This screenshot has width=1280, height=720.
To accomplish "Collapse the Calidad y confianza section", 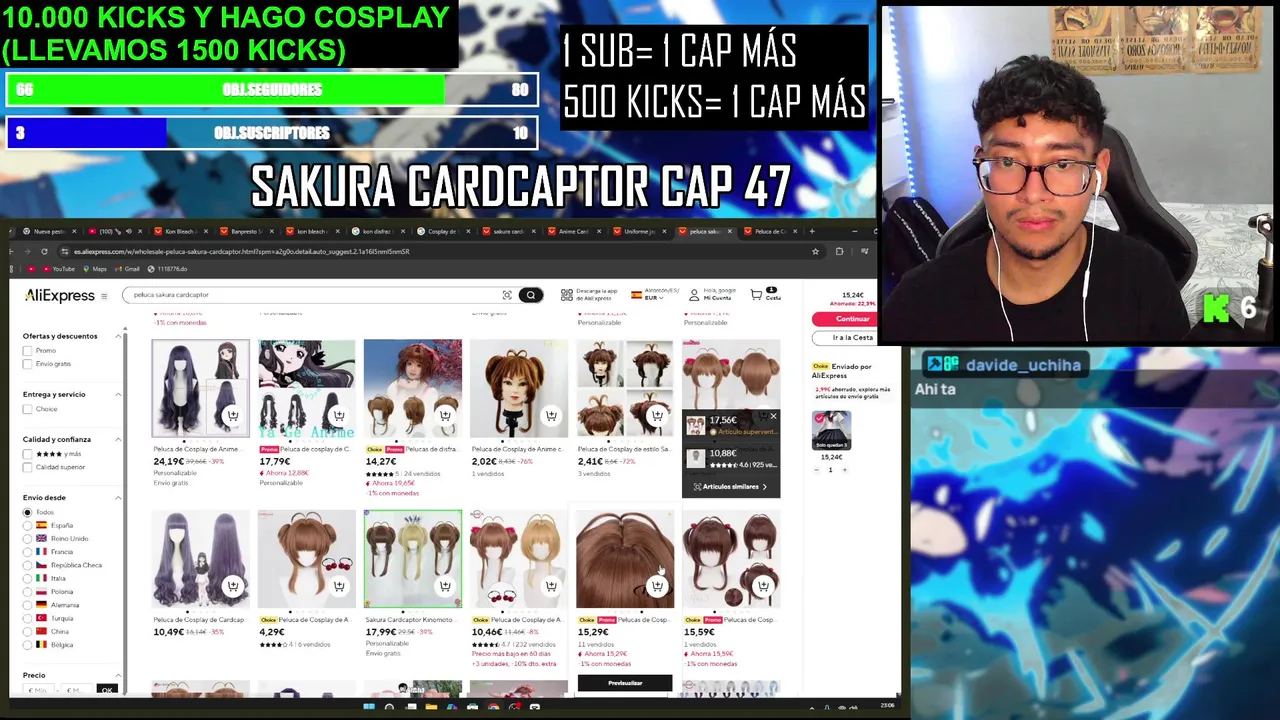I will [x=118, y=439].
